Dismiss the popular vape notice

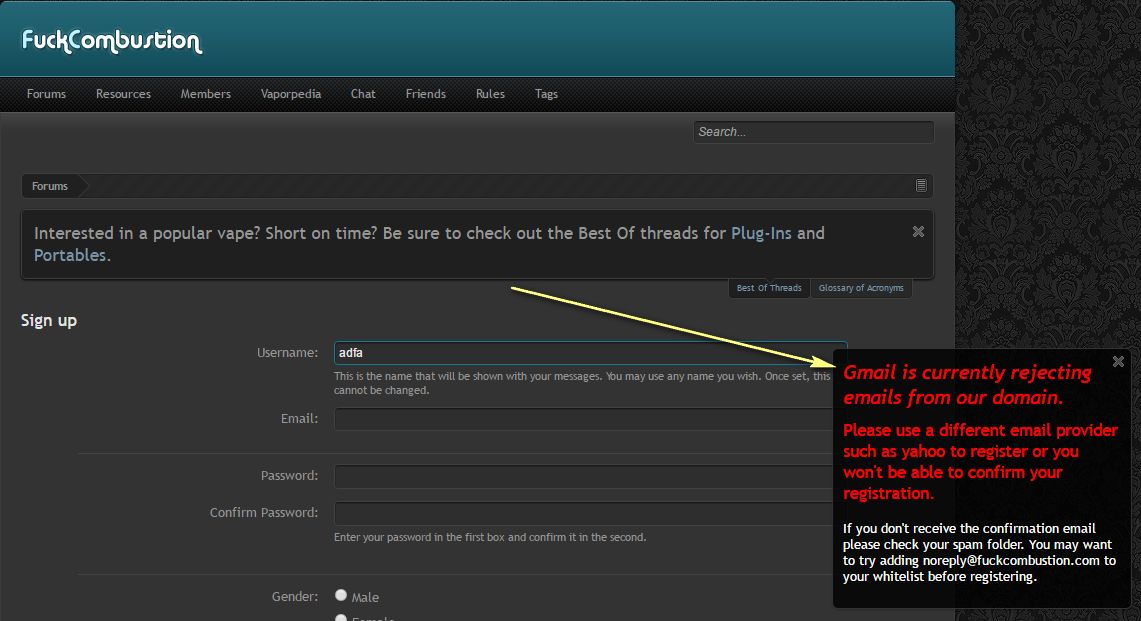coord(918,232)
